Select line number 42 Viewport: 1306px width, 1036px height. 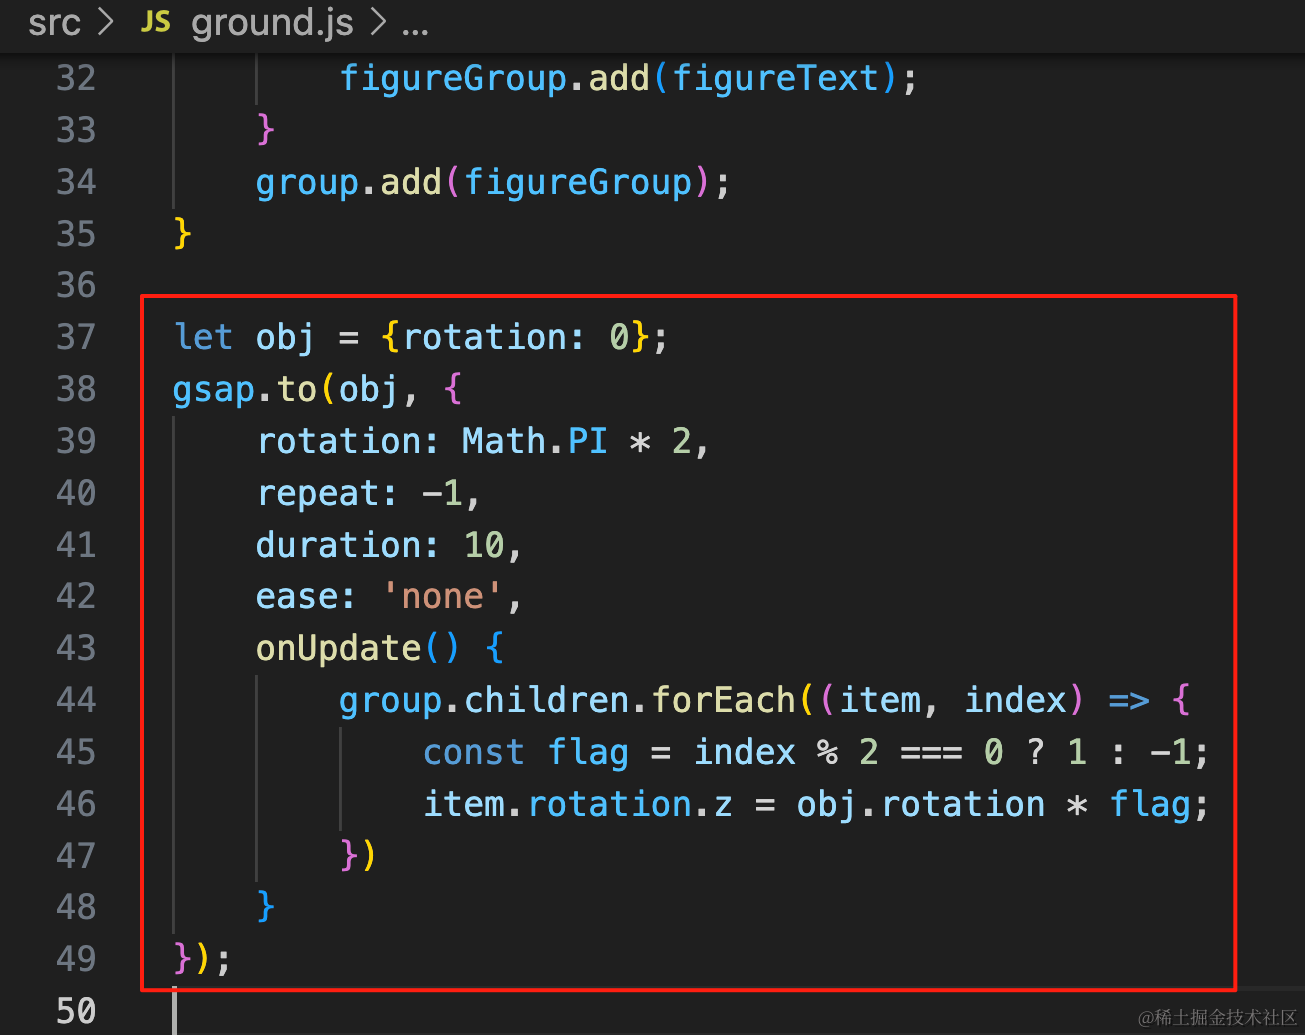pyautogui.click(x=76, y=596)
